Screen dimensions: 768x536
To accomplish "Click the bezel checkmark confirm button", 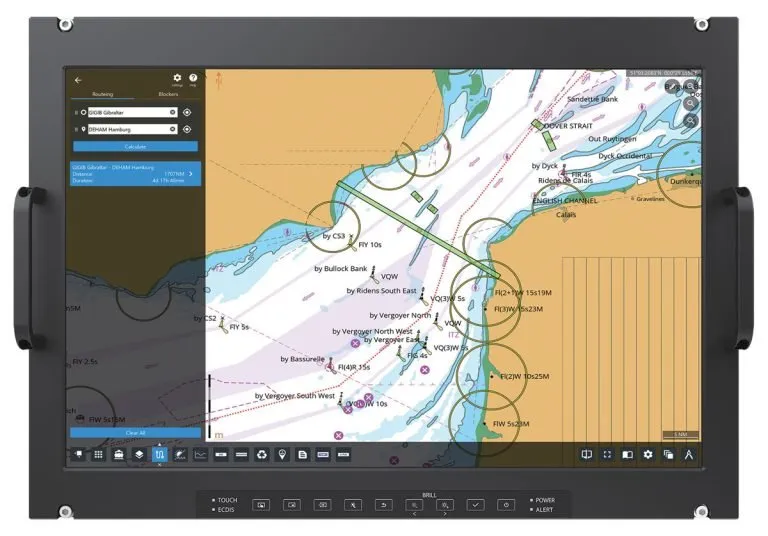I will pyautogui.click(x=476, y=505).
